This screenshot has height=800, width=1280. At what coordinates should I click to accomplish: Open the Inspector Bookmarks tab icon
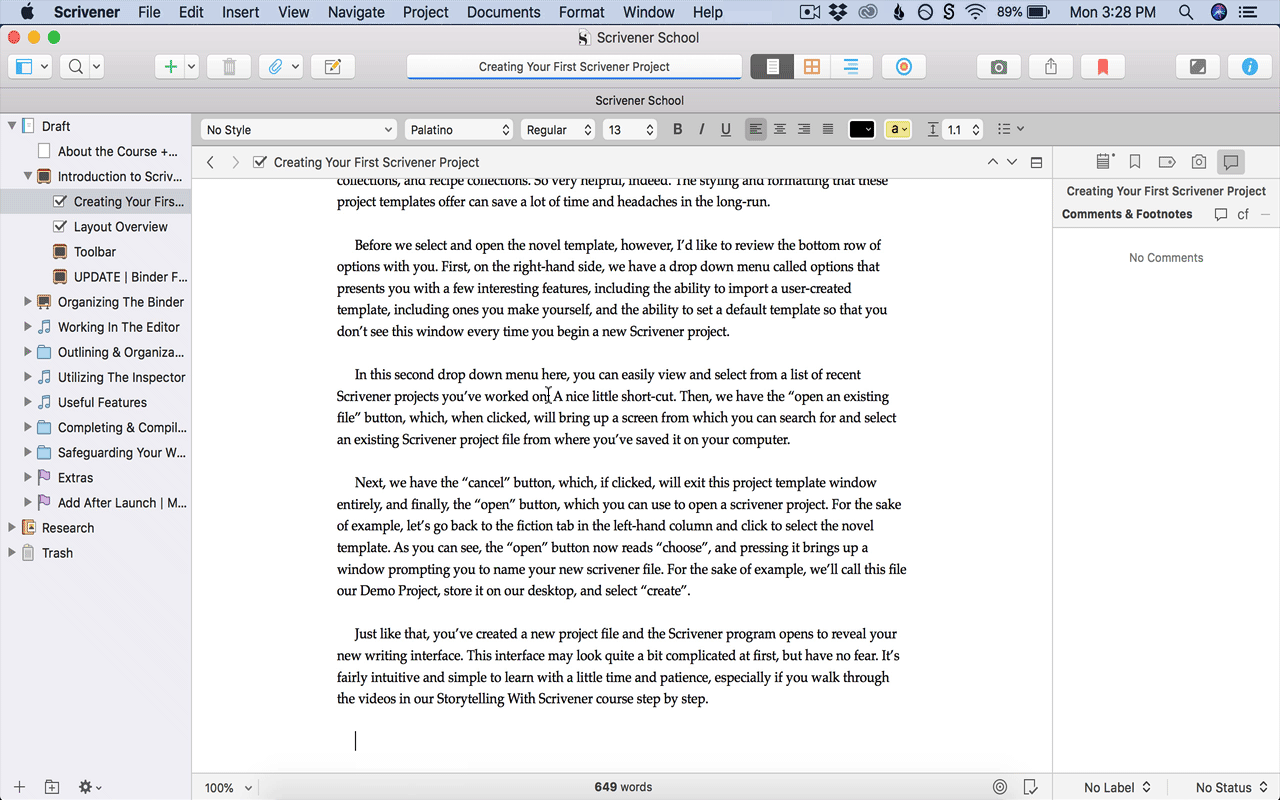[1135, 161]
